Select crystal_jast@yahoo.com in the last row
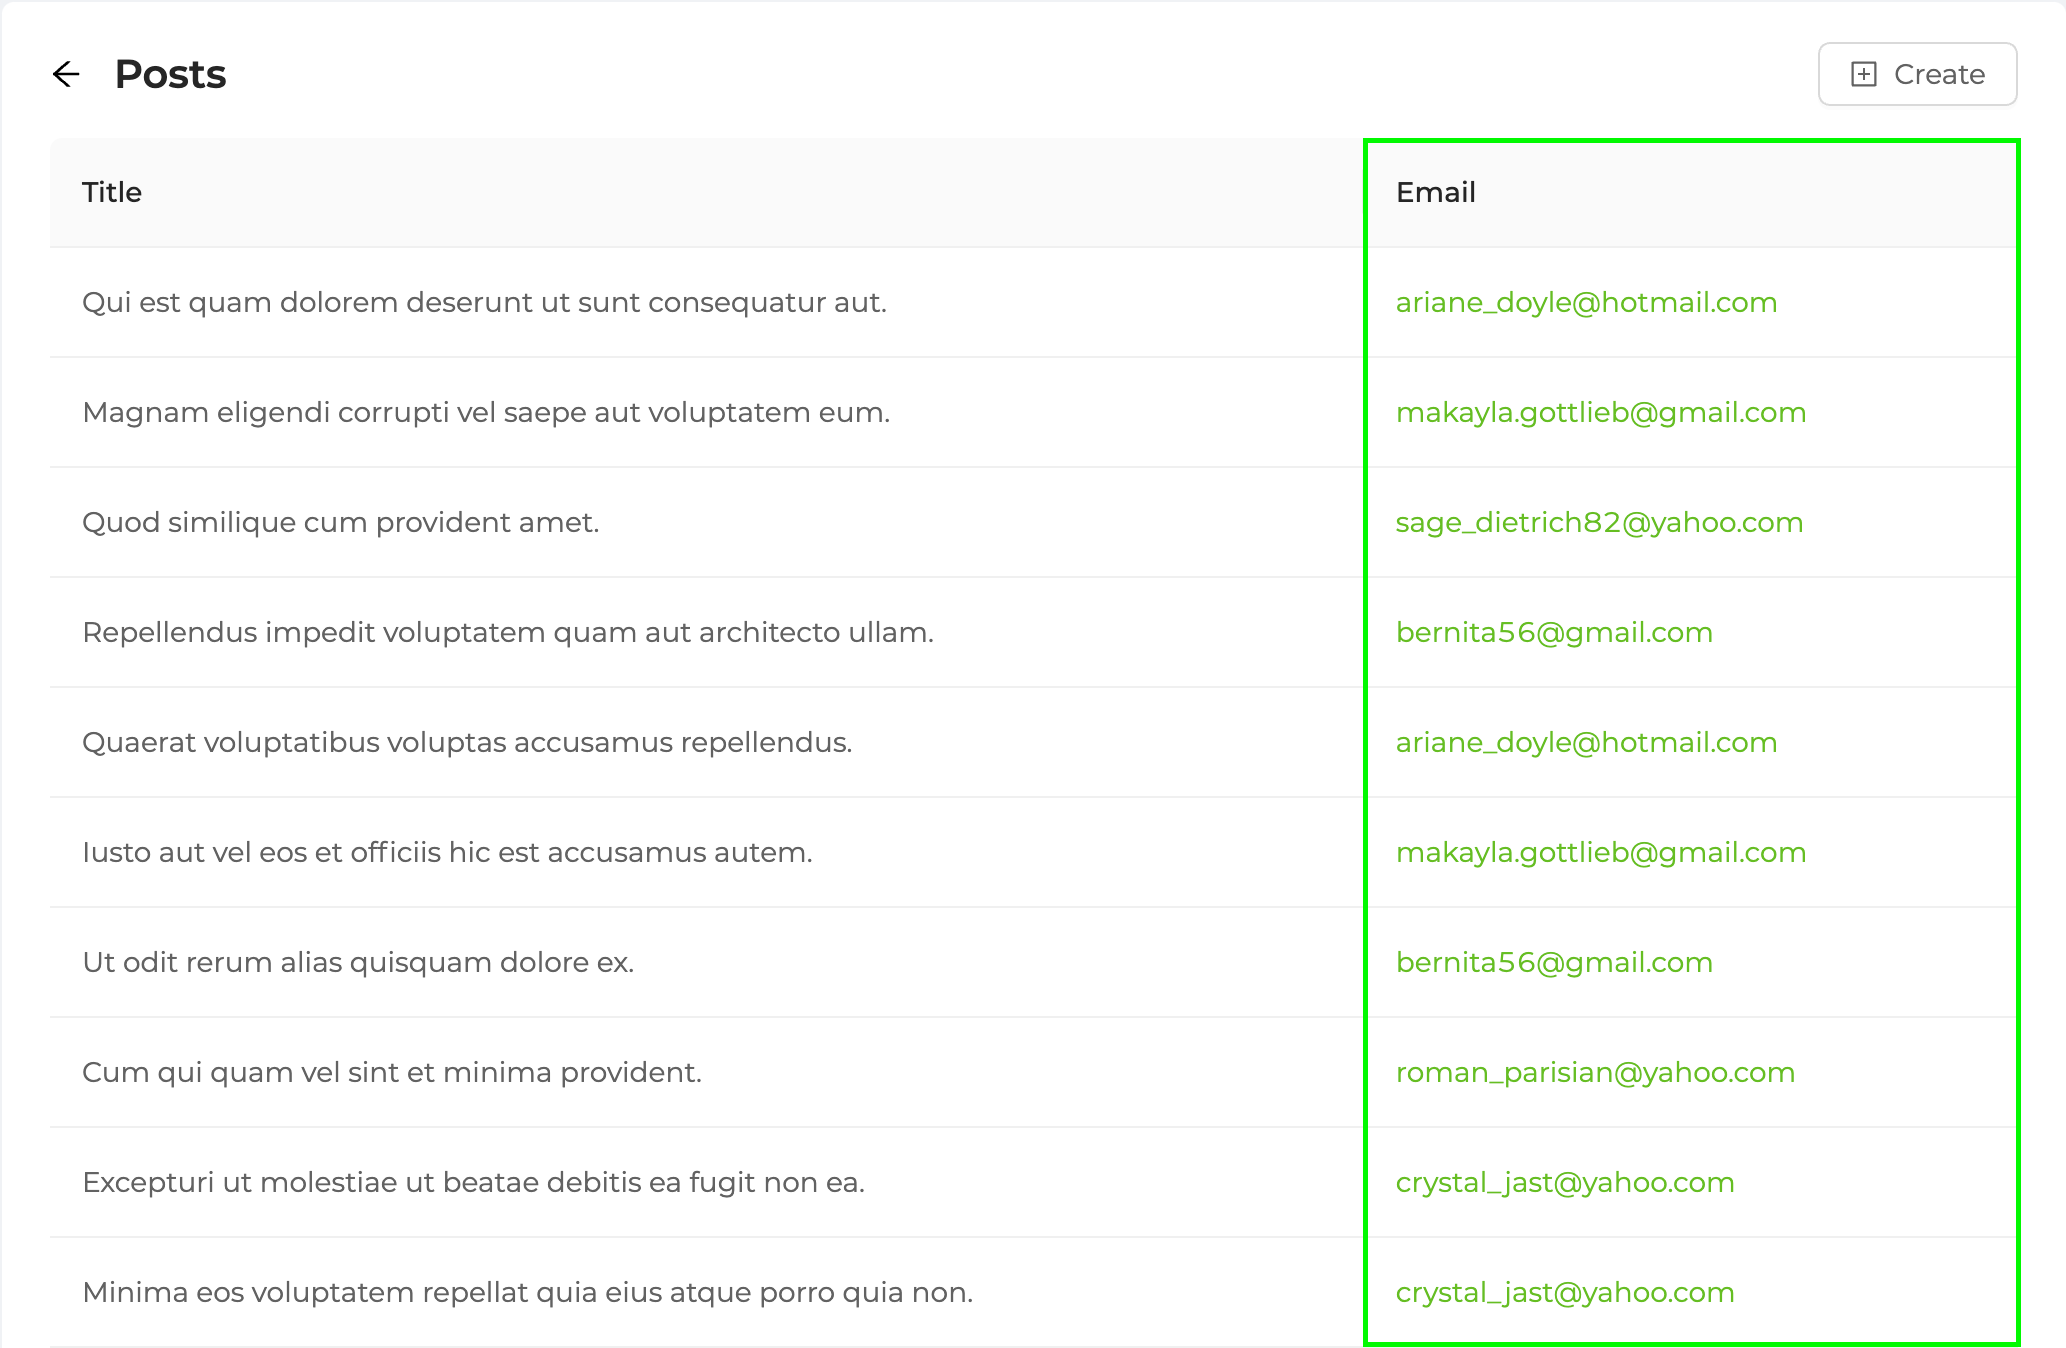Viewport: 2066px width, 1348px height. coord(1565,1292)
